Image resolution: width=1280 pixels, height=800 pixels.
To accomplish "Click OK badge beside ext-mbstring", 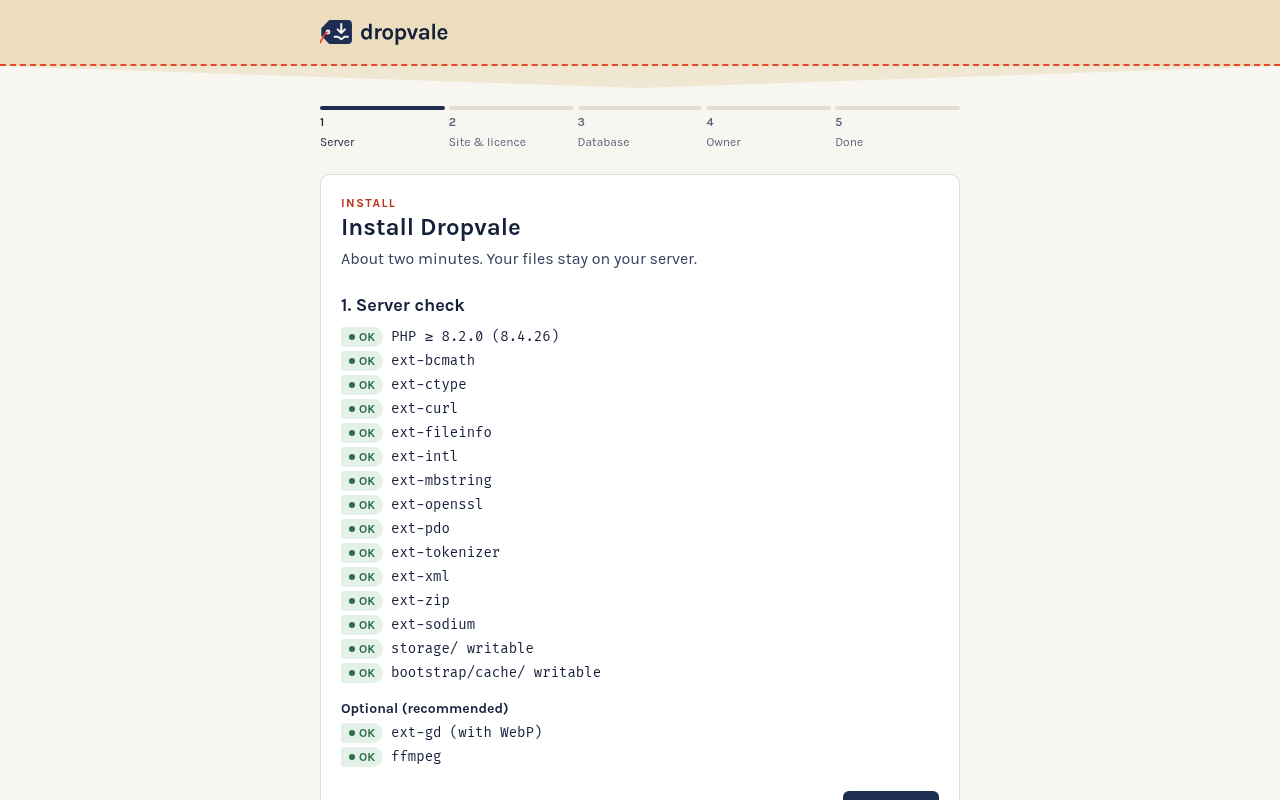I will coord(362,481).
